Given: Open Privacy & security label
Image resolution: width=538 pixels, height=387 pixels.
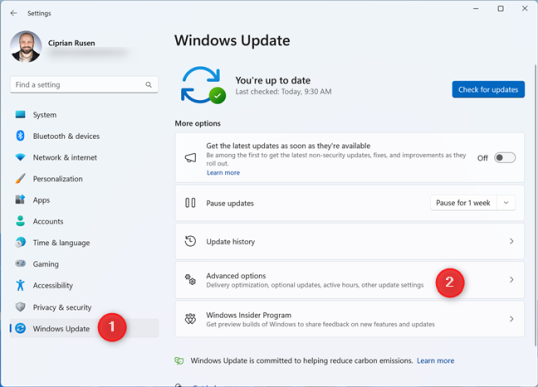Looking at the screenshot, I should click(62, 307).
